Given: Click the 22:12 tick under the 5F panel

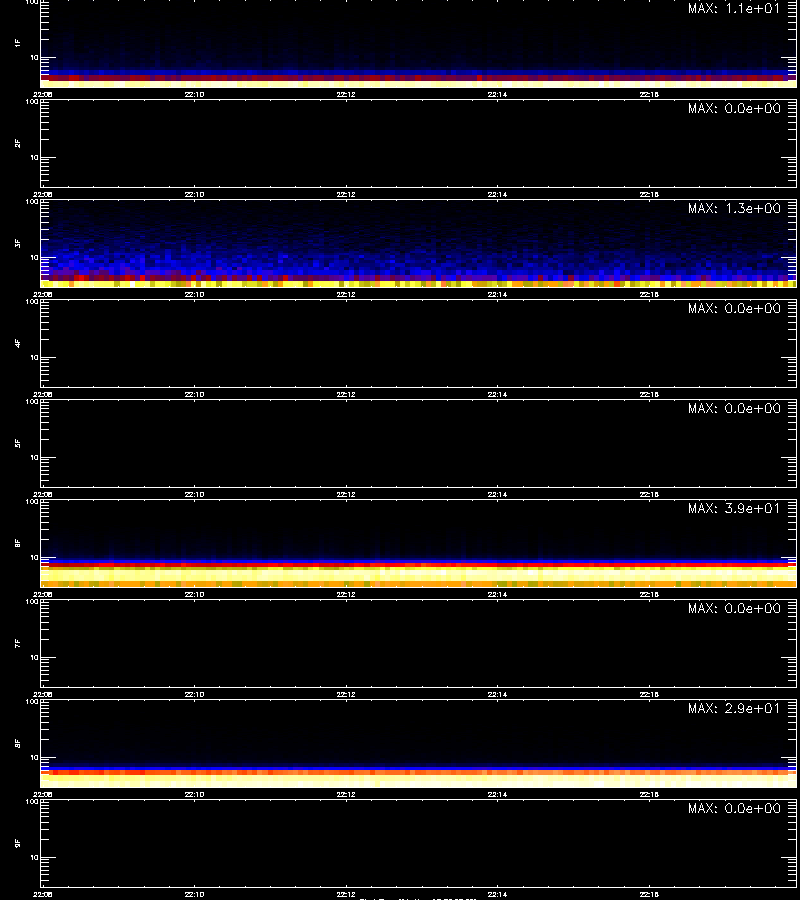Looking at the screenshot, I should [x=345, y=494].
